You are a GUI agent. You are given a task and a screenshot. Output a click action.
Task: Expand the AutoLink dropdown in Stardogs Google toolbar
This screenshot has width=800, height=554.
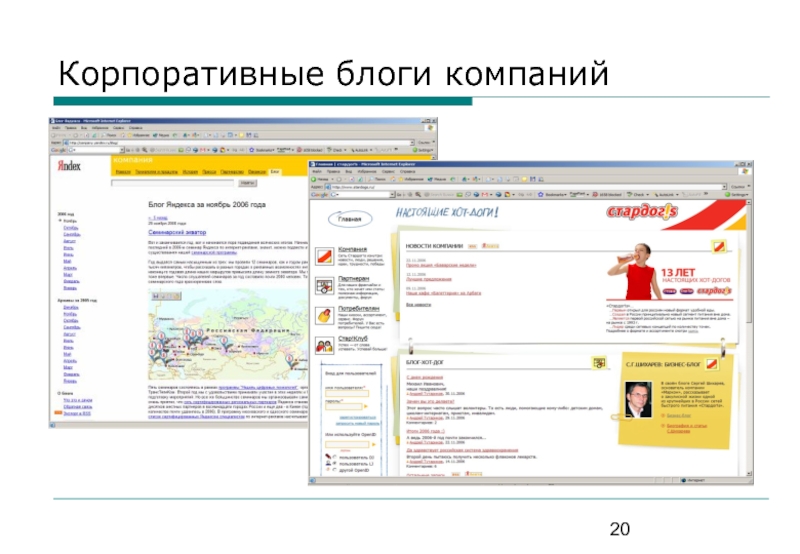tap(677, 195)
